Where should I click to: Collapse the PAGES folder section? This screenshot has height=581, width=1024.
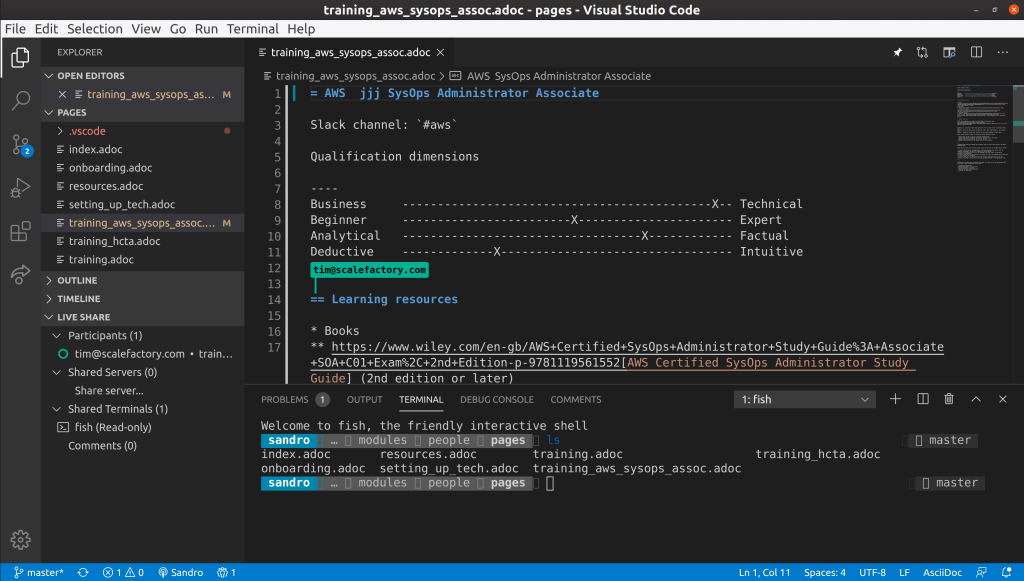(143, 112)
